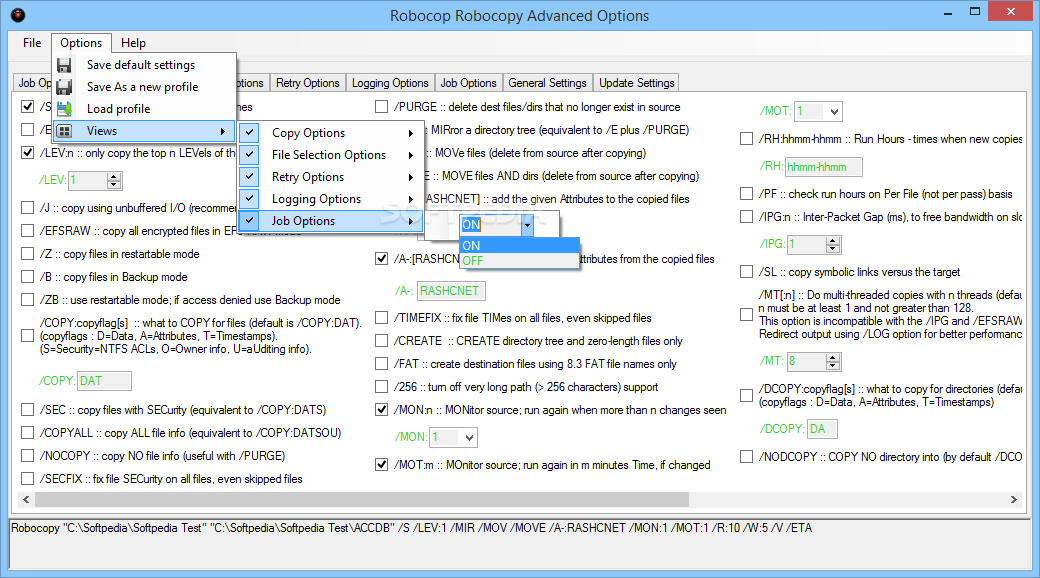Enable the /PF check run hours checkbox
Image resolution: width=1040 pixels, height=578 pixels.
746,194
